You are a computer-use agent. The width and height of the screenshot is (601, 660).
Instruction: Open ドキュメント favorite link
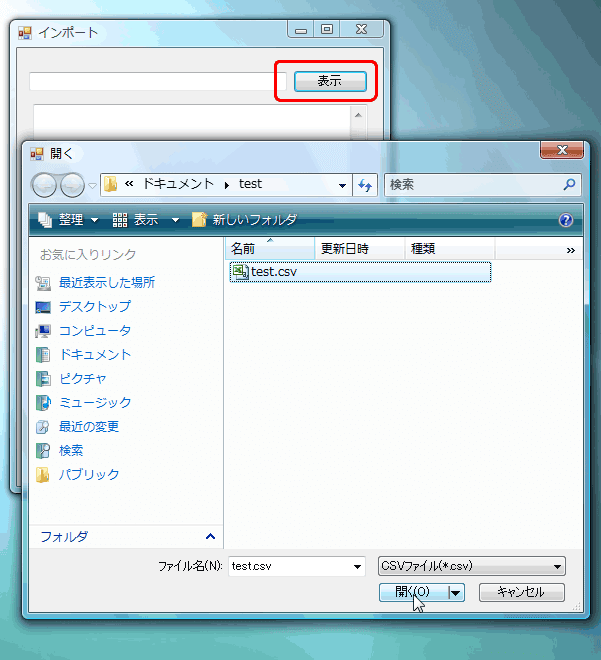(94, 355)
